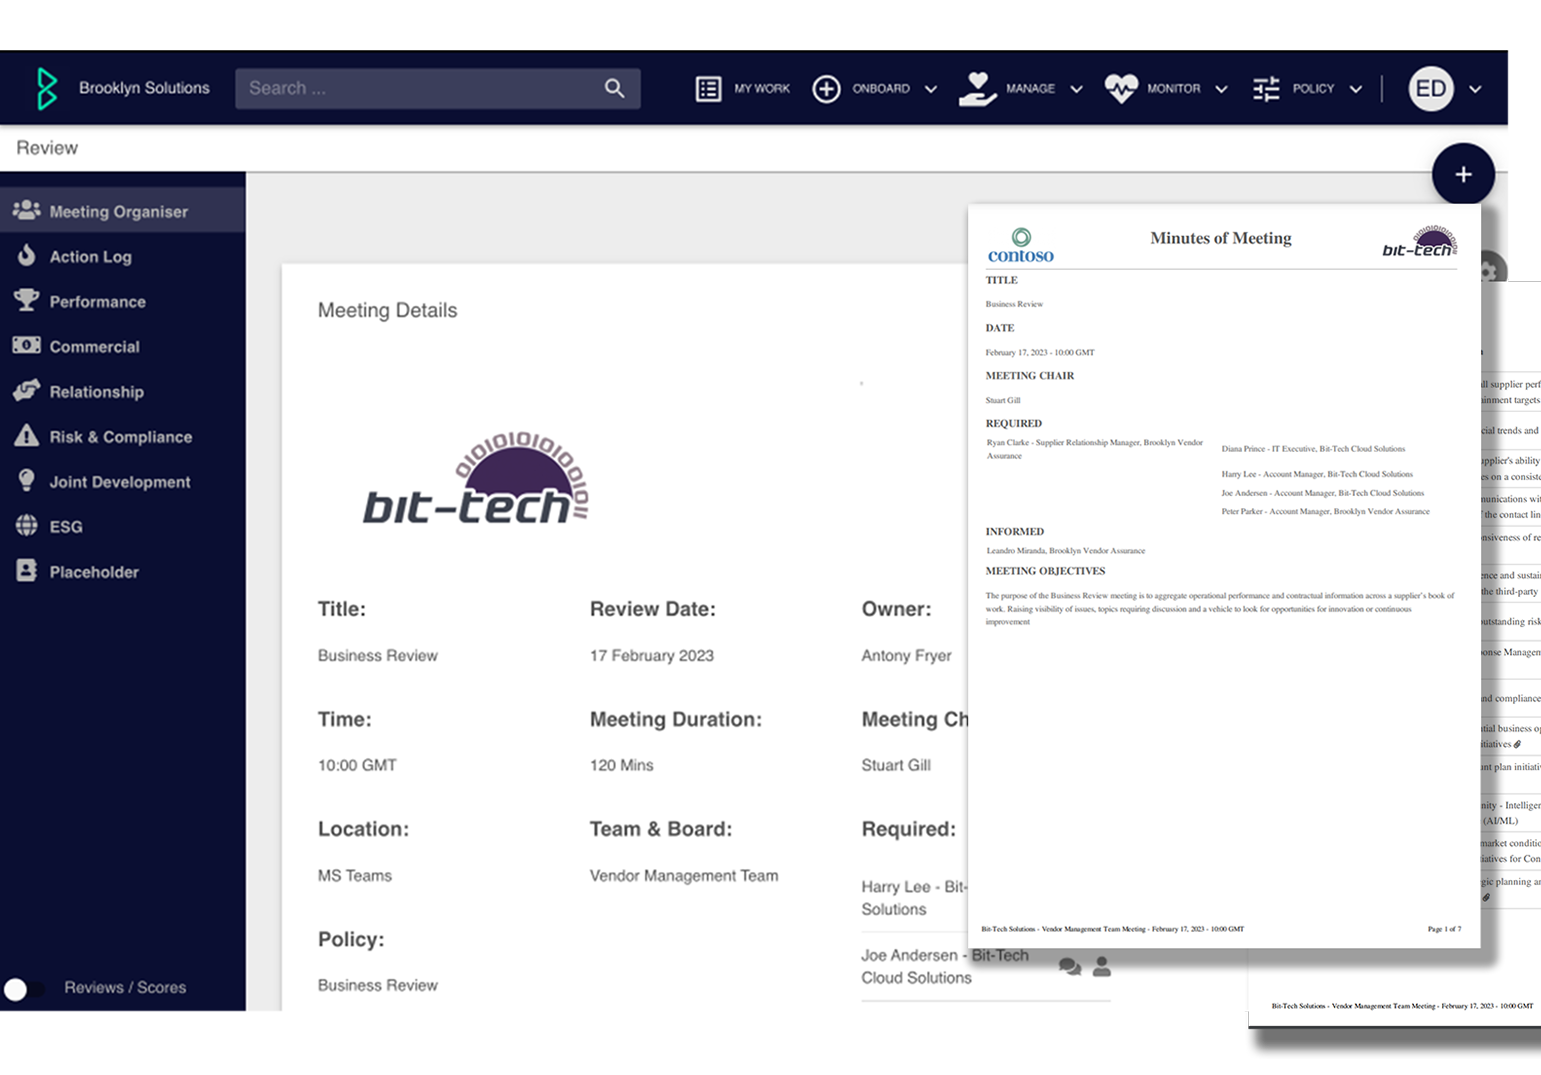This screenshot has width=1541, height=1075.
Task: Click the Risk & Compliance warning icon
Action: (x=26, y=435)
